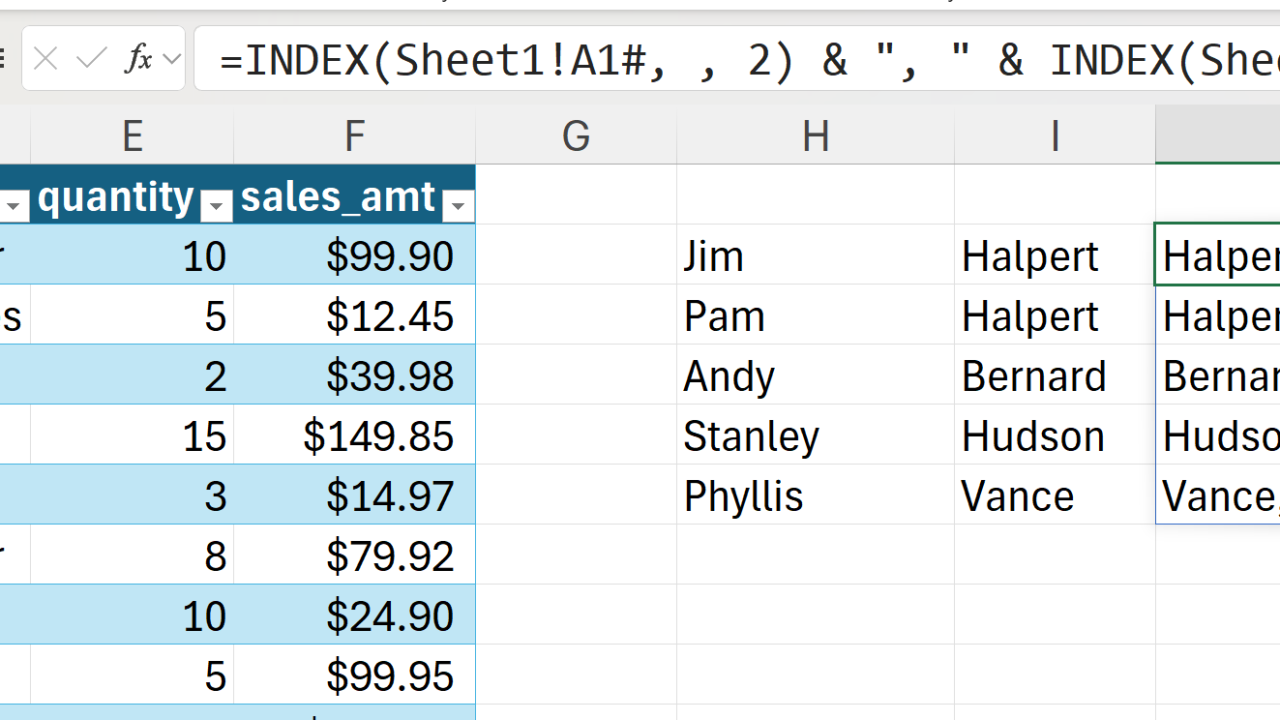Select the Vance cell in column I
This screenshot has height=720, width=1280.
[1054, 496]
